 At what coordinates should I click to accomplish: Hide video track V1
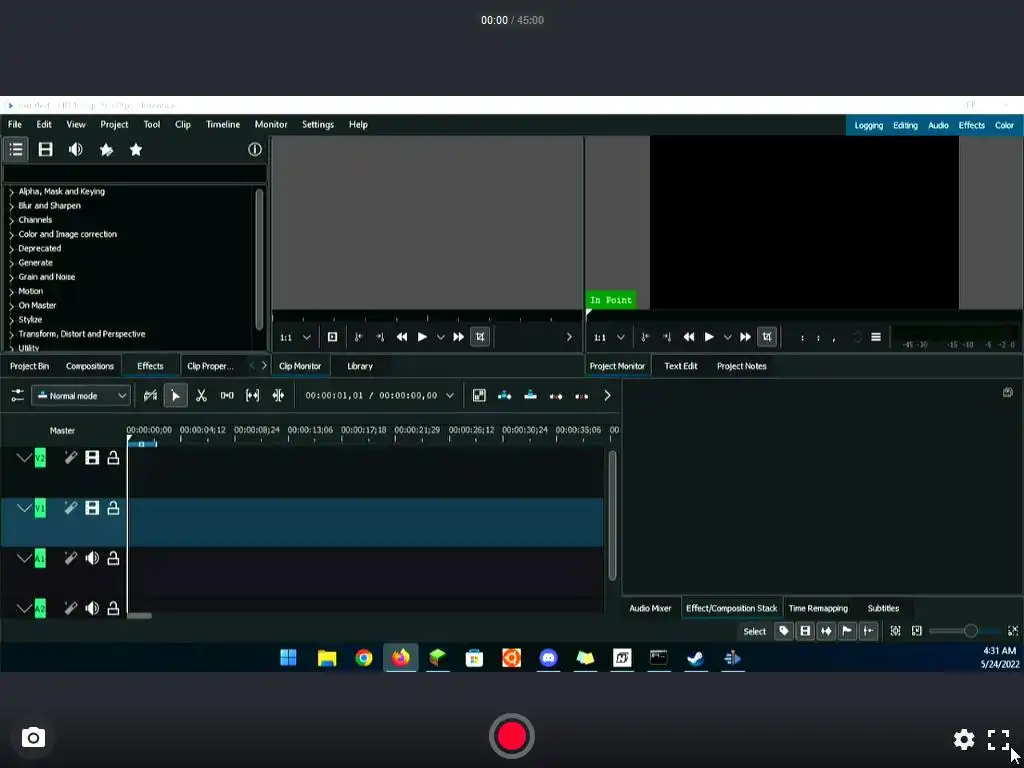pyautogui.click(x=92, y=508)
